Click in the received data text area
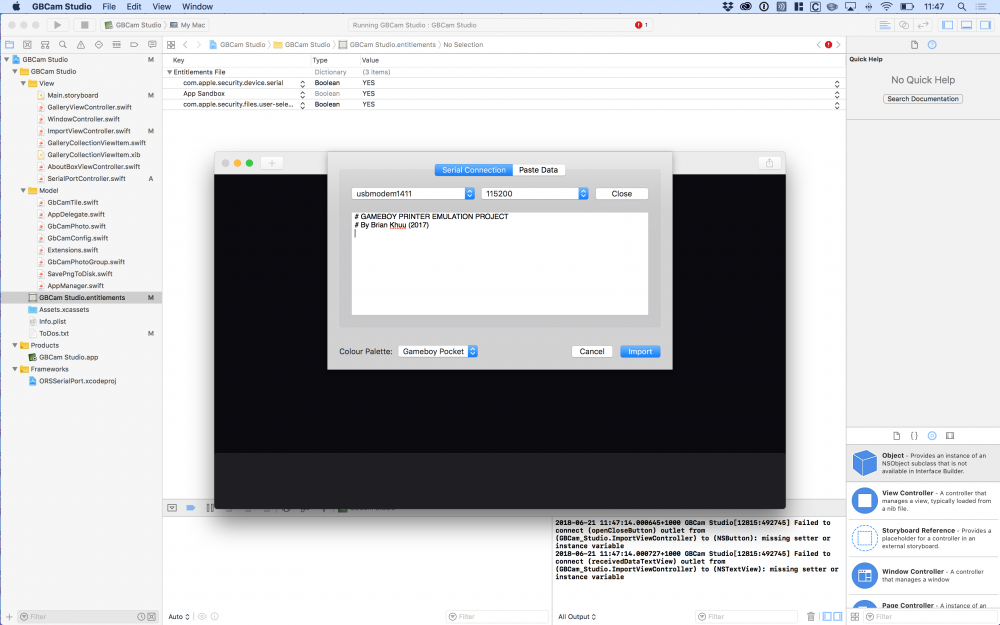 (x=499, y=263)
